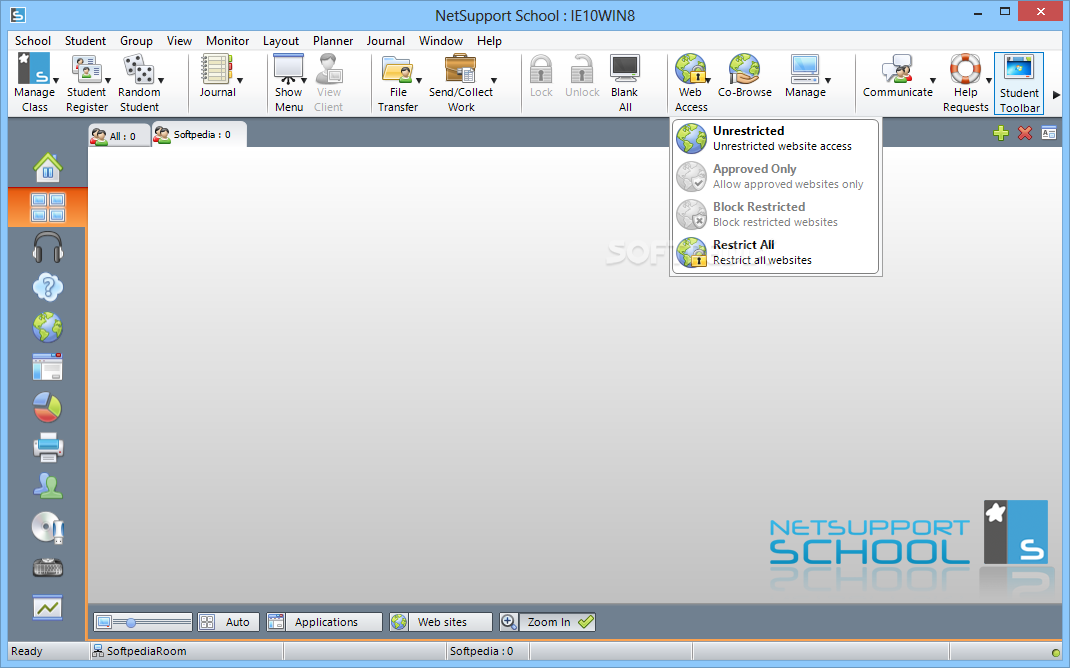
Task: Open the Window menu
Action: point(441,41)
